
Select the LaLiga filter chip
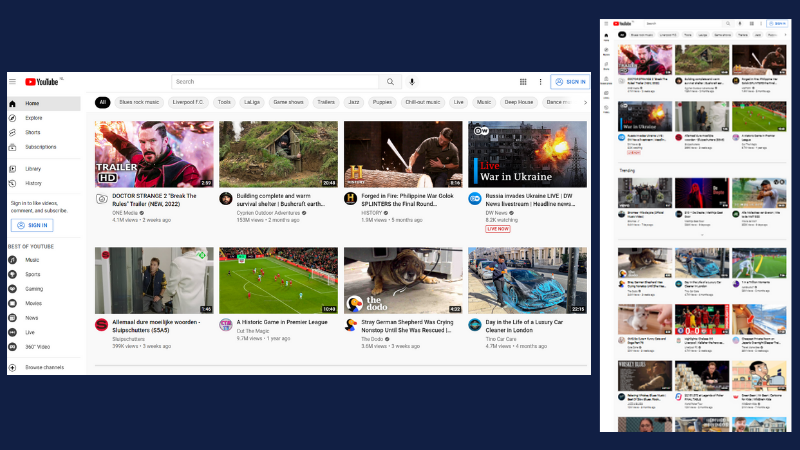(252, 103)
